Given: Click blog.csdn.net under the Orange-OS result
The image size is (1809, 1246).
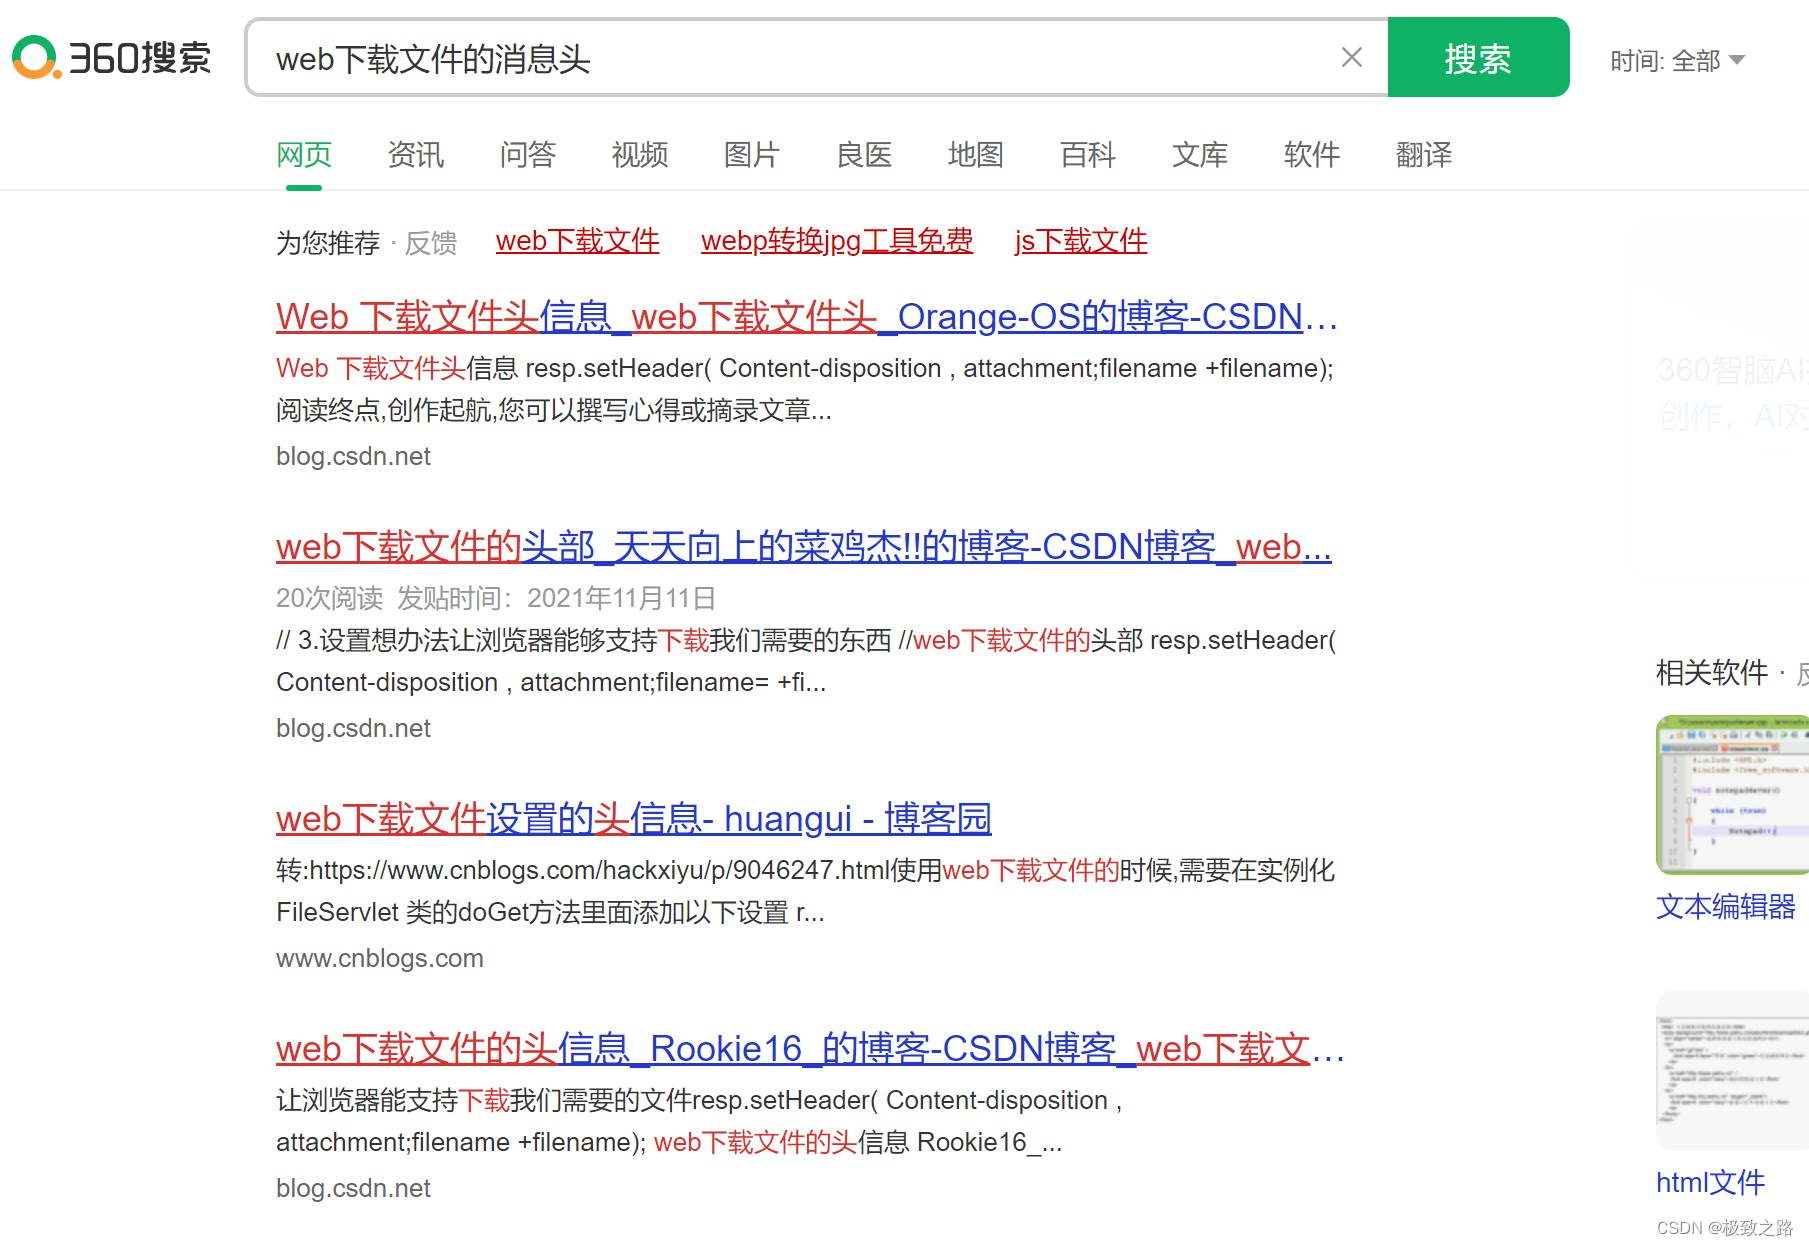Looking at the screenshot, I should (353, 456).
